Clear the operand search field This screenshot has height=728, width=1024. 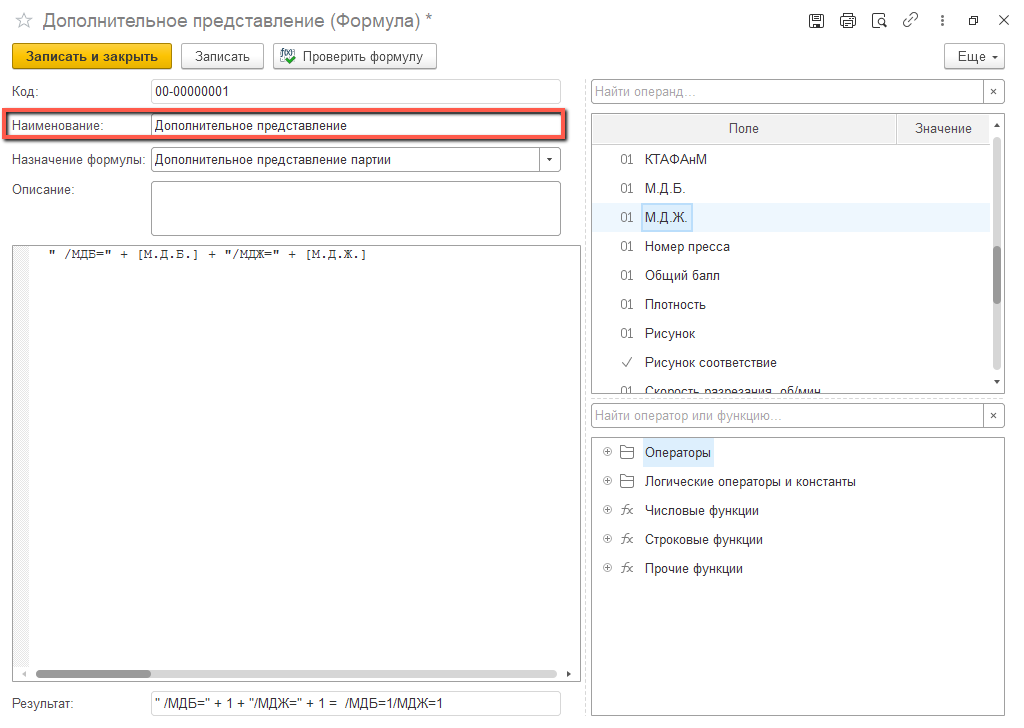pyautogui.click(x=994, y=92)
